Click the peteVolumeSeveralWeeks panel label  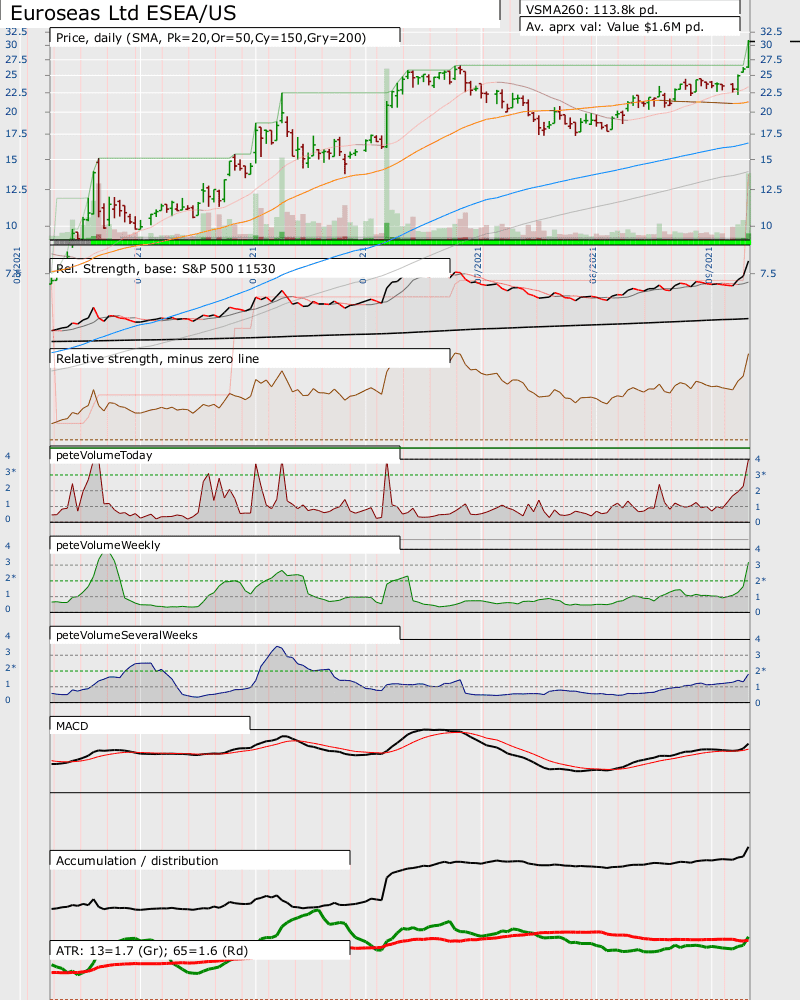[126, 635]
